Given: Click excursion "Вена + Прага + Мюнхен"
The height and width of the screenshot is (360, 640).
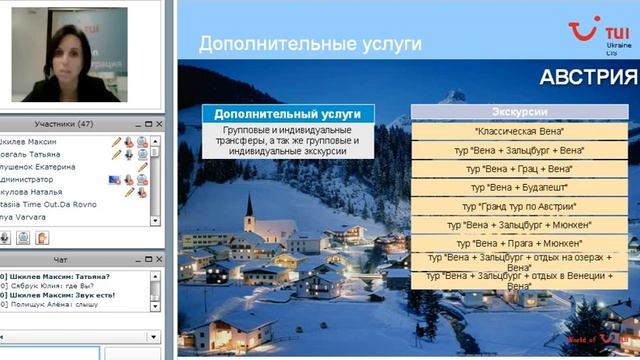Looking at the screenshot, I should point(519,243).
